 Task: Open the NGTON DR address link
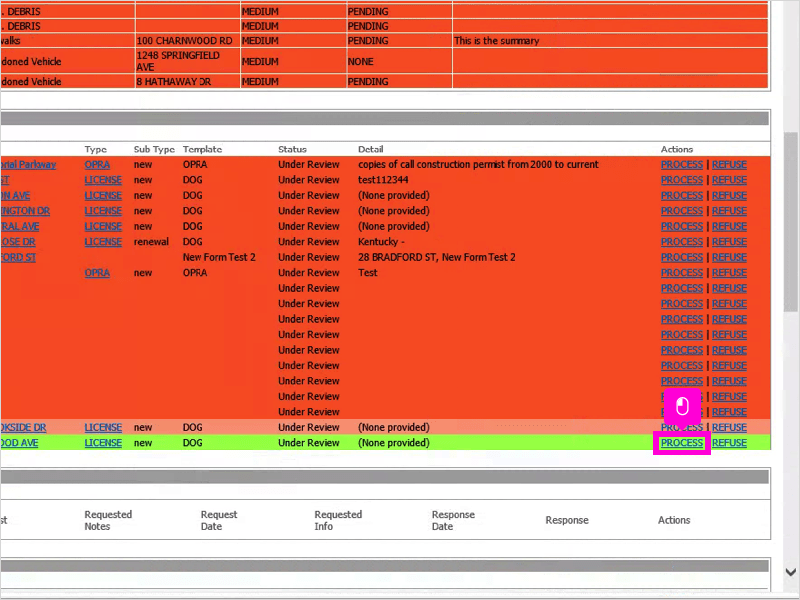tap(25, 211)
